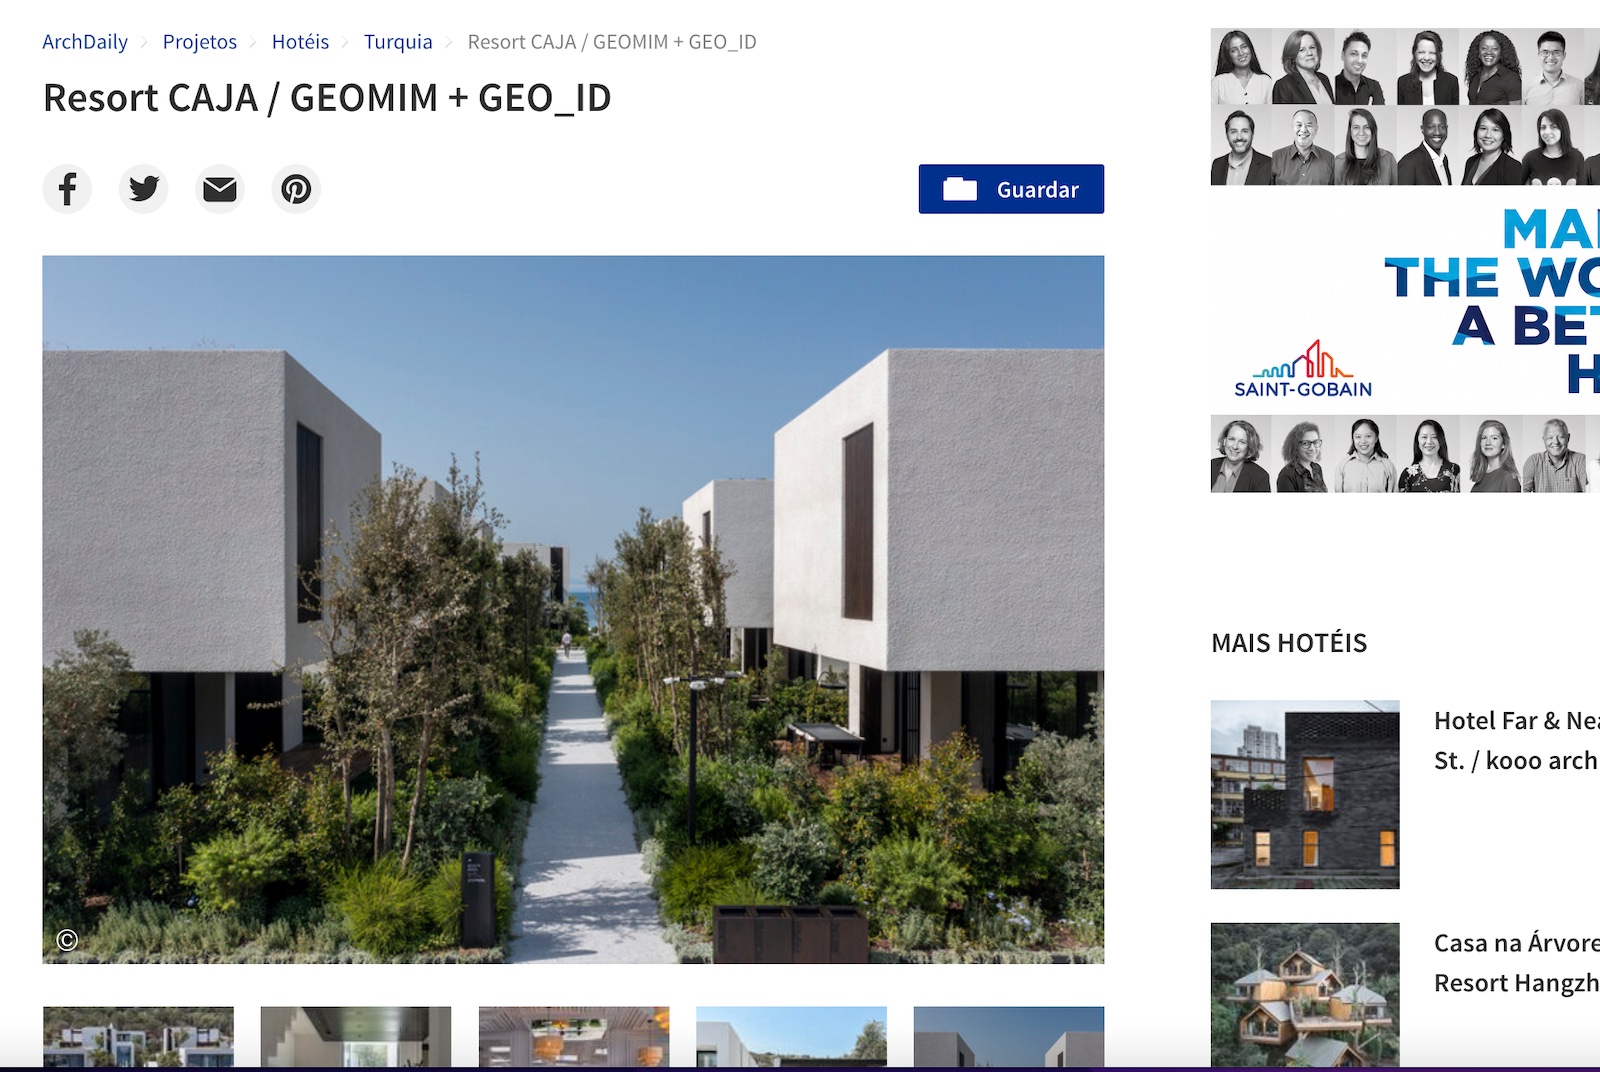Click the copyright symbol on the main photo
The height and width of the screenshot is (1072, 1600).
pos(67,940)
